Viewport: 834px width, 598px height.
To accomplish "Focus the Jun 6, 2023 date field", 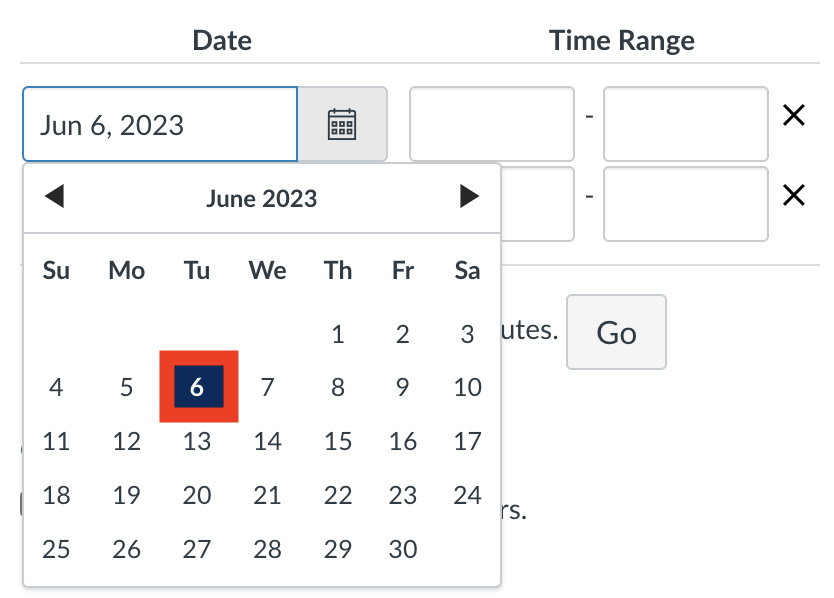I will (x=160, y=124).
